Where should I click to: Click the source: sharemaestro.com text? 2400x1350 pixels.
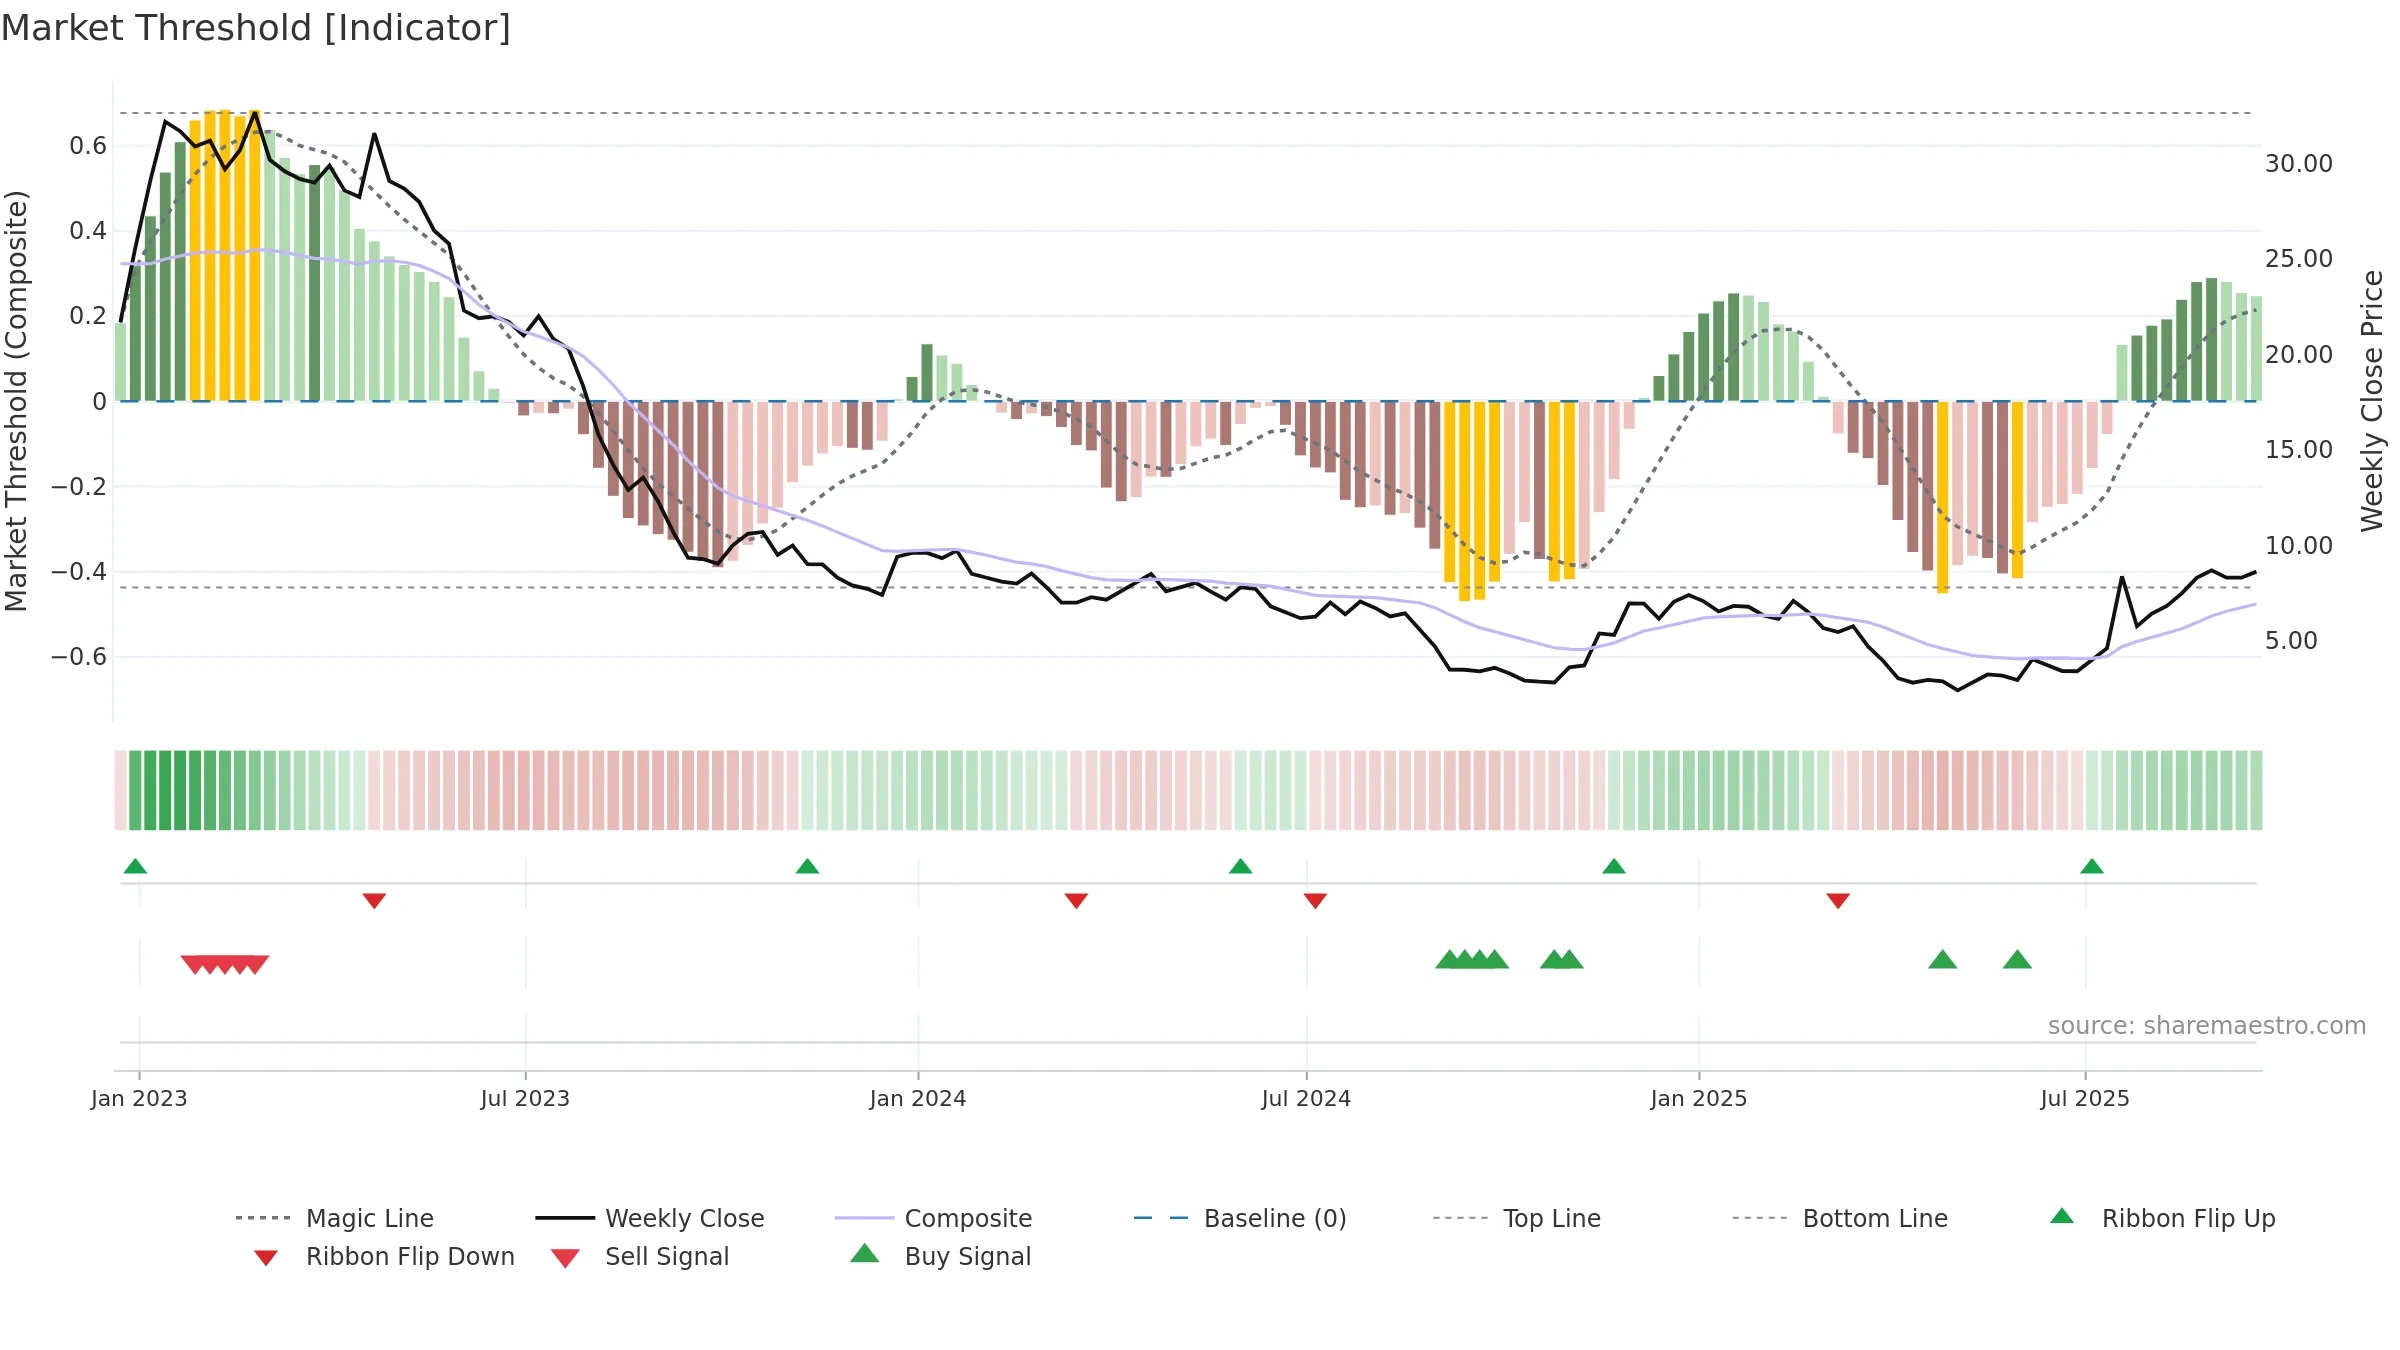[x=2207, y=1026]
